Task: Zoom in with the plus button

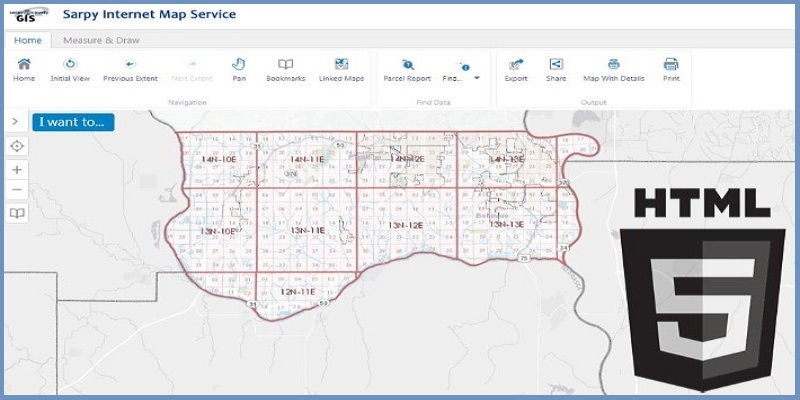Action: (17, 169)
